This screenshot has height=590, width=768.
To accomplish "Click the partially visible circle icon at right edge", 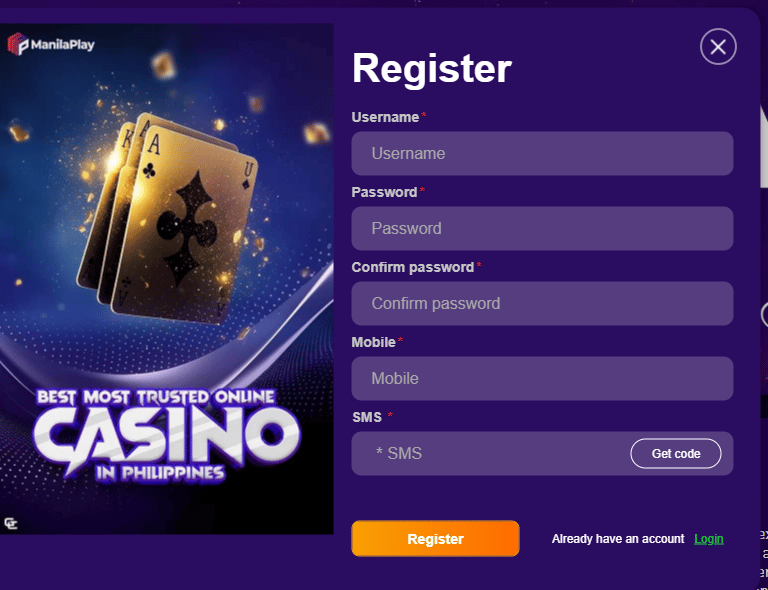I will point(764,315).
